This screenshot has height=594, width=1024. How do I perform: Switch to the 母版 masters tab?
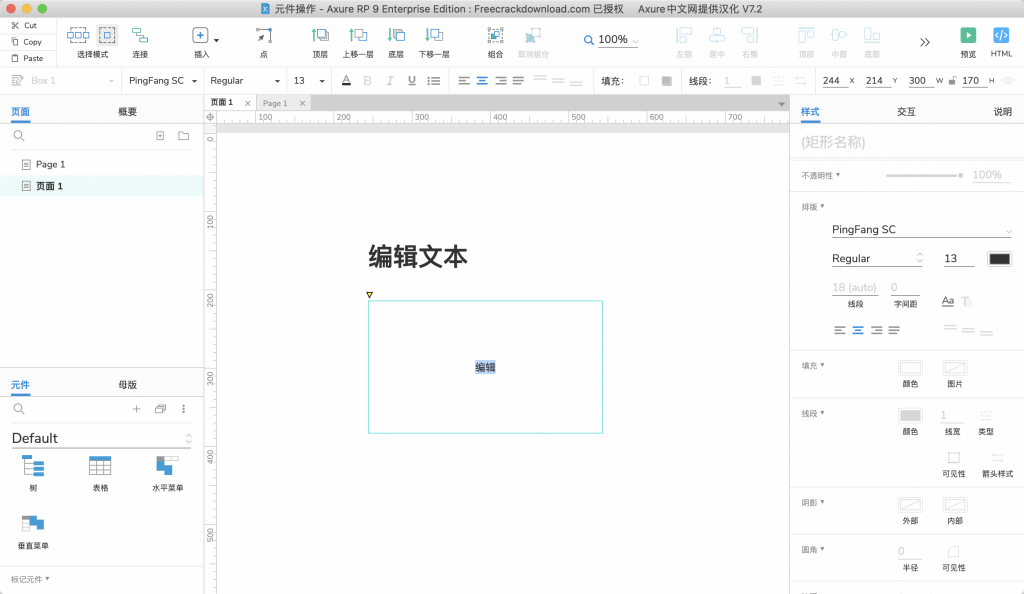127,384
